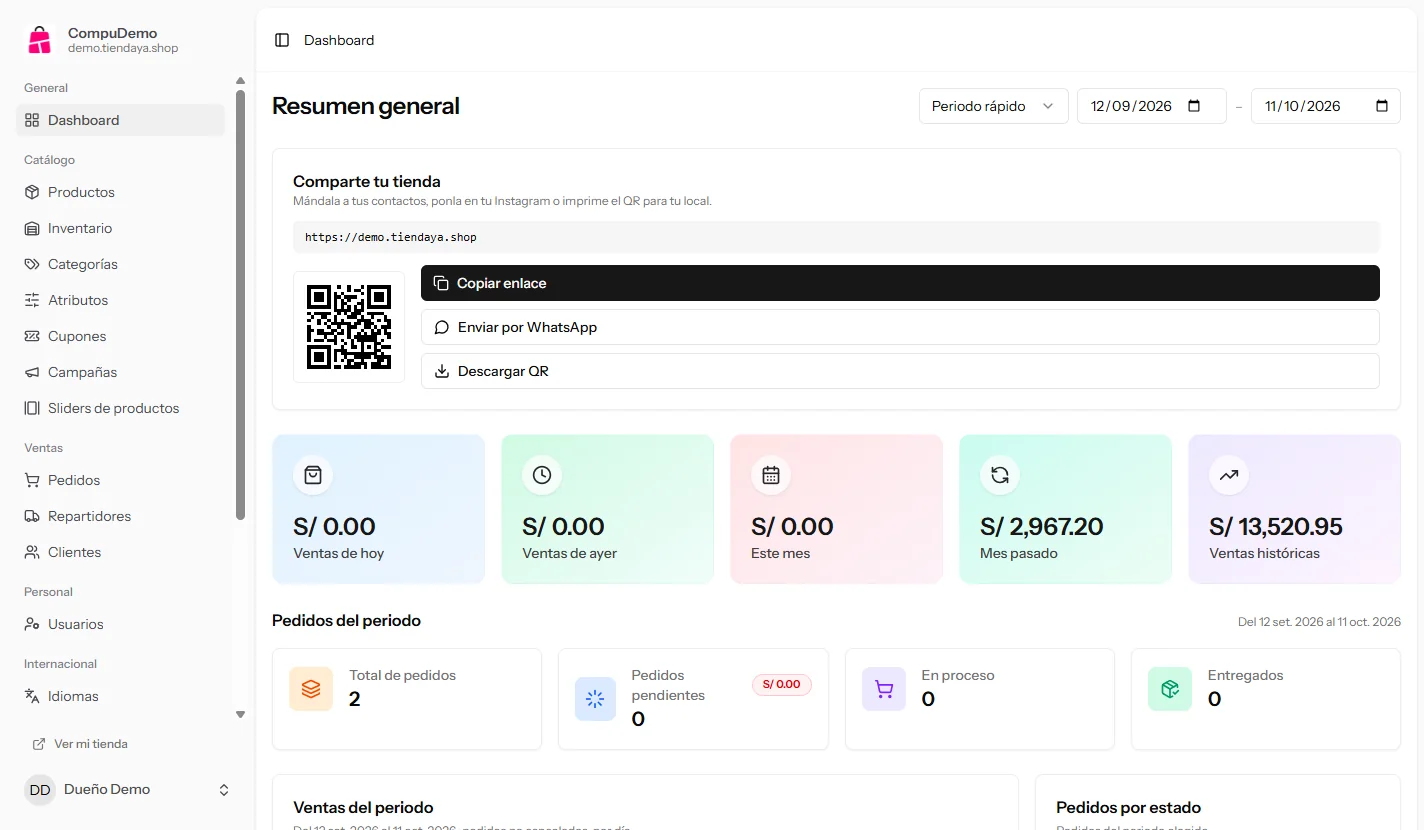Open Sliders de productos
The width and height of the screenshot is (1424, 830).
121,408
